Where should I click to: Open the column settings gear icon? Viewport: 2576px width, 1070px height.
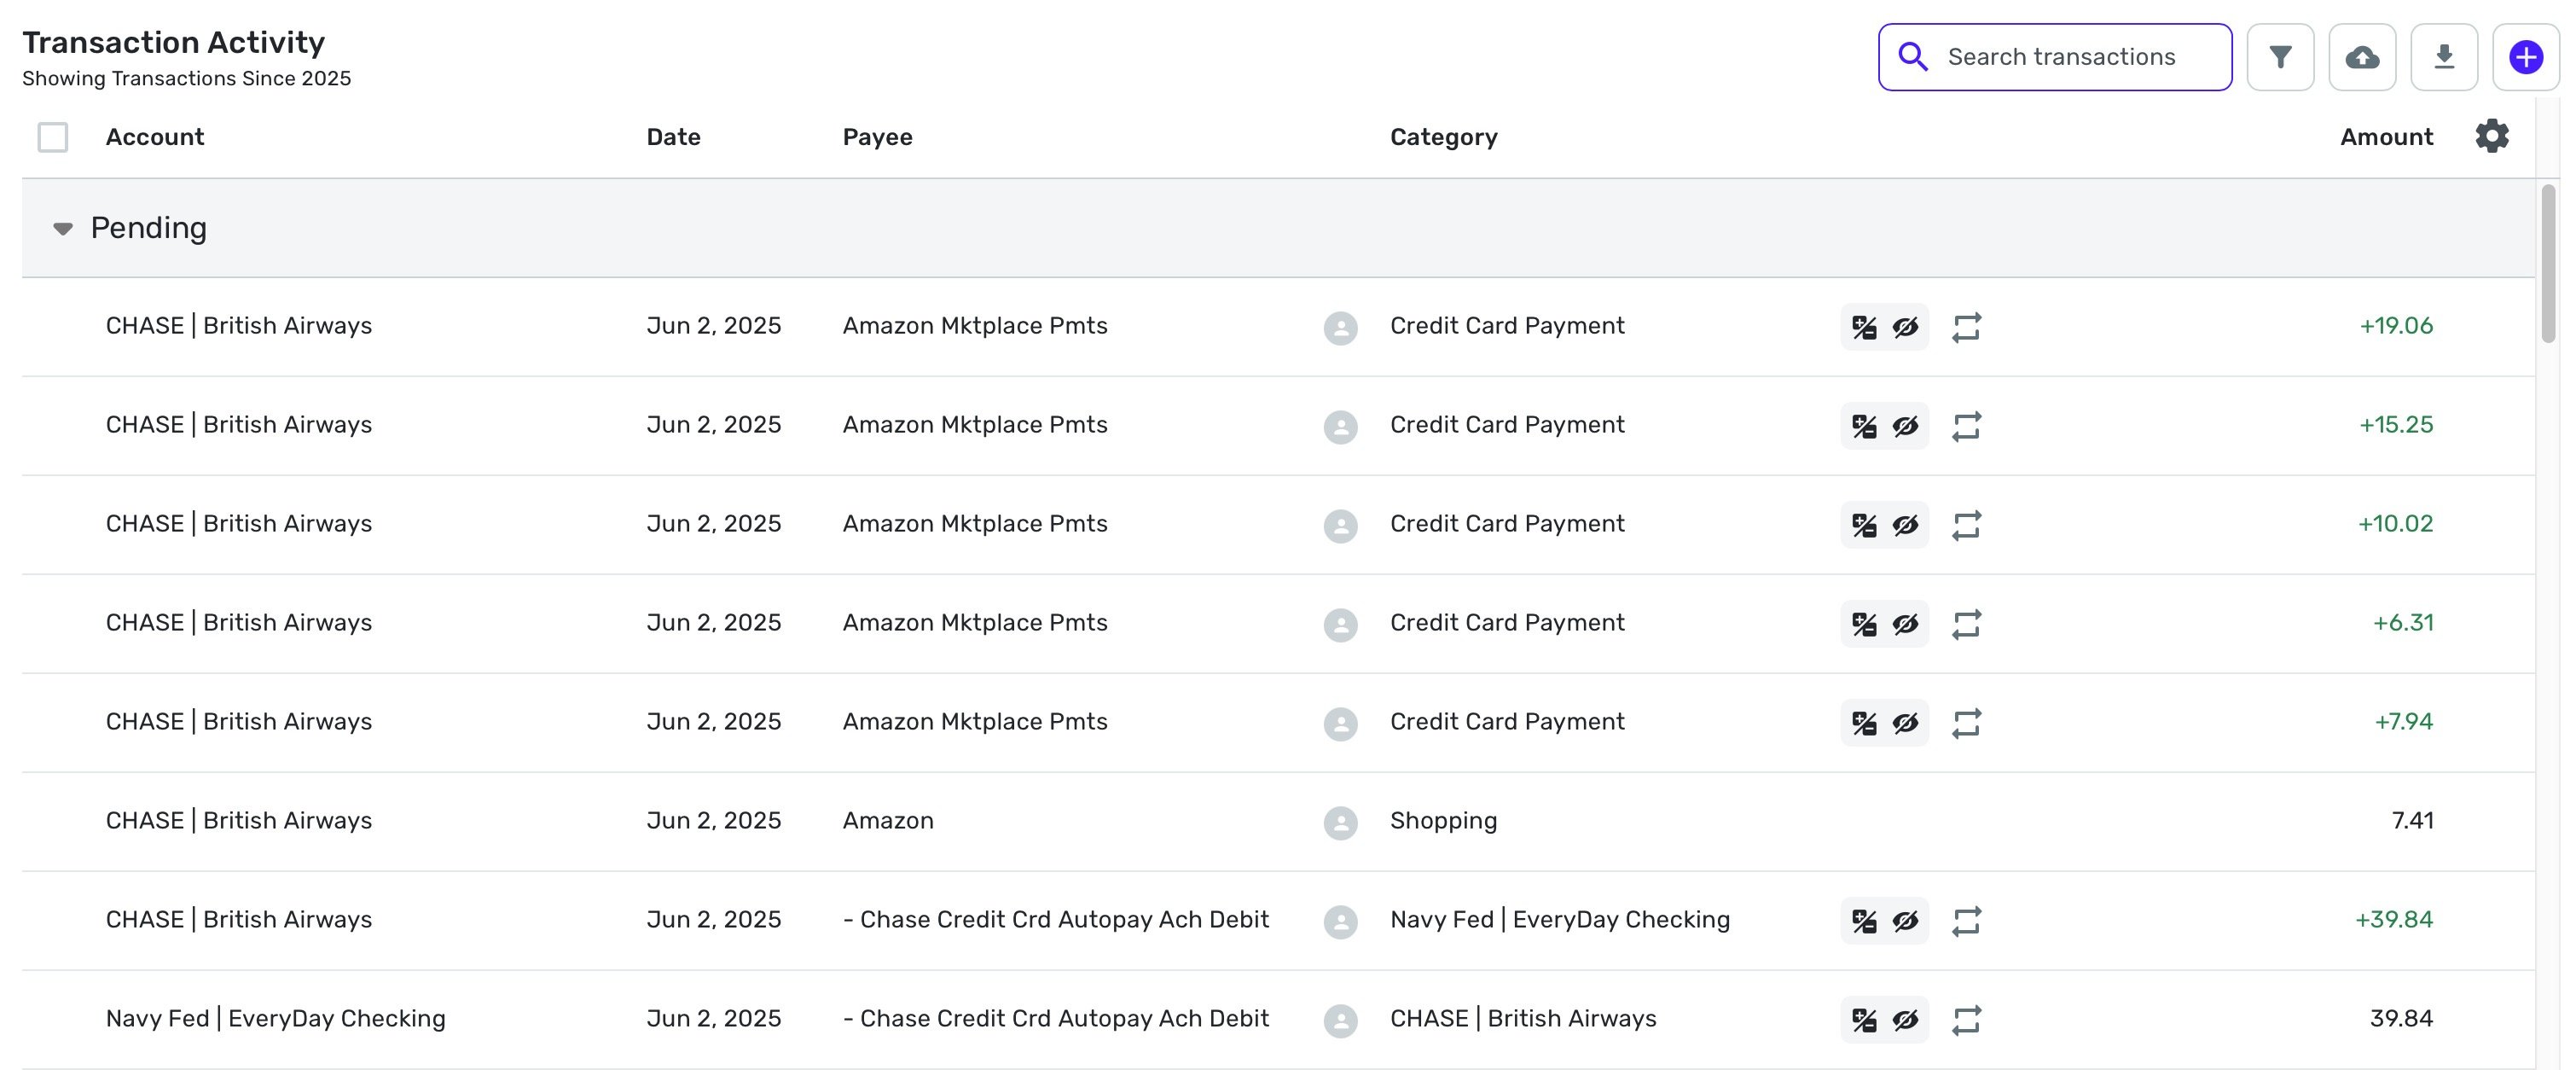coord(2492,136)
